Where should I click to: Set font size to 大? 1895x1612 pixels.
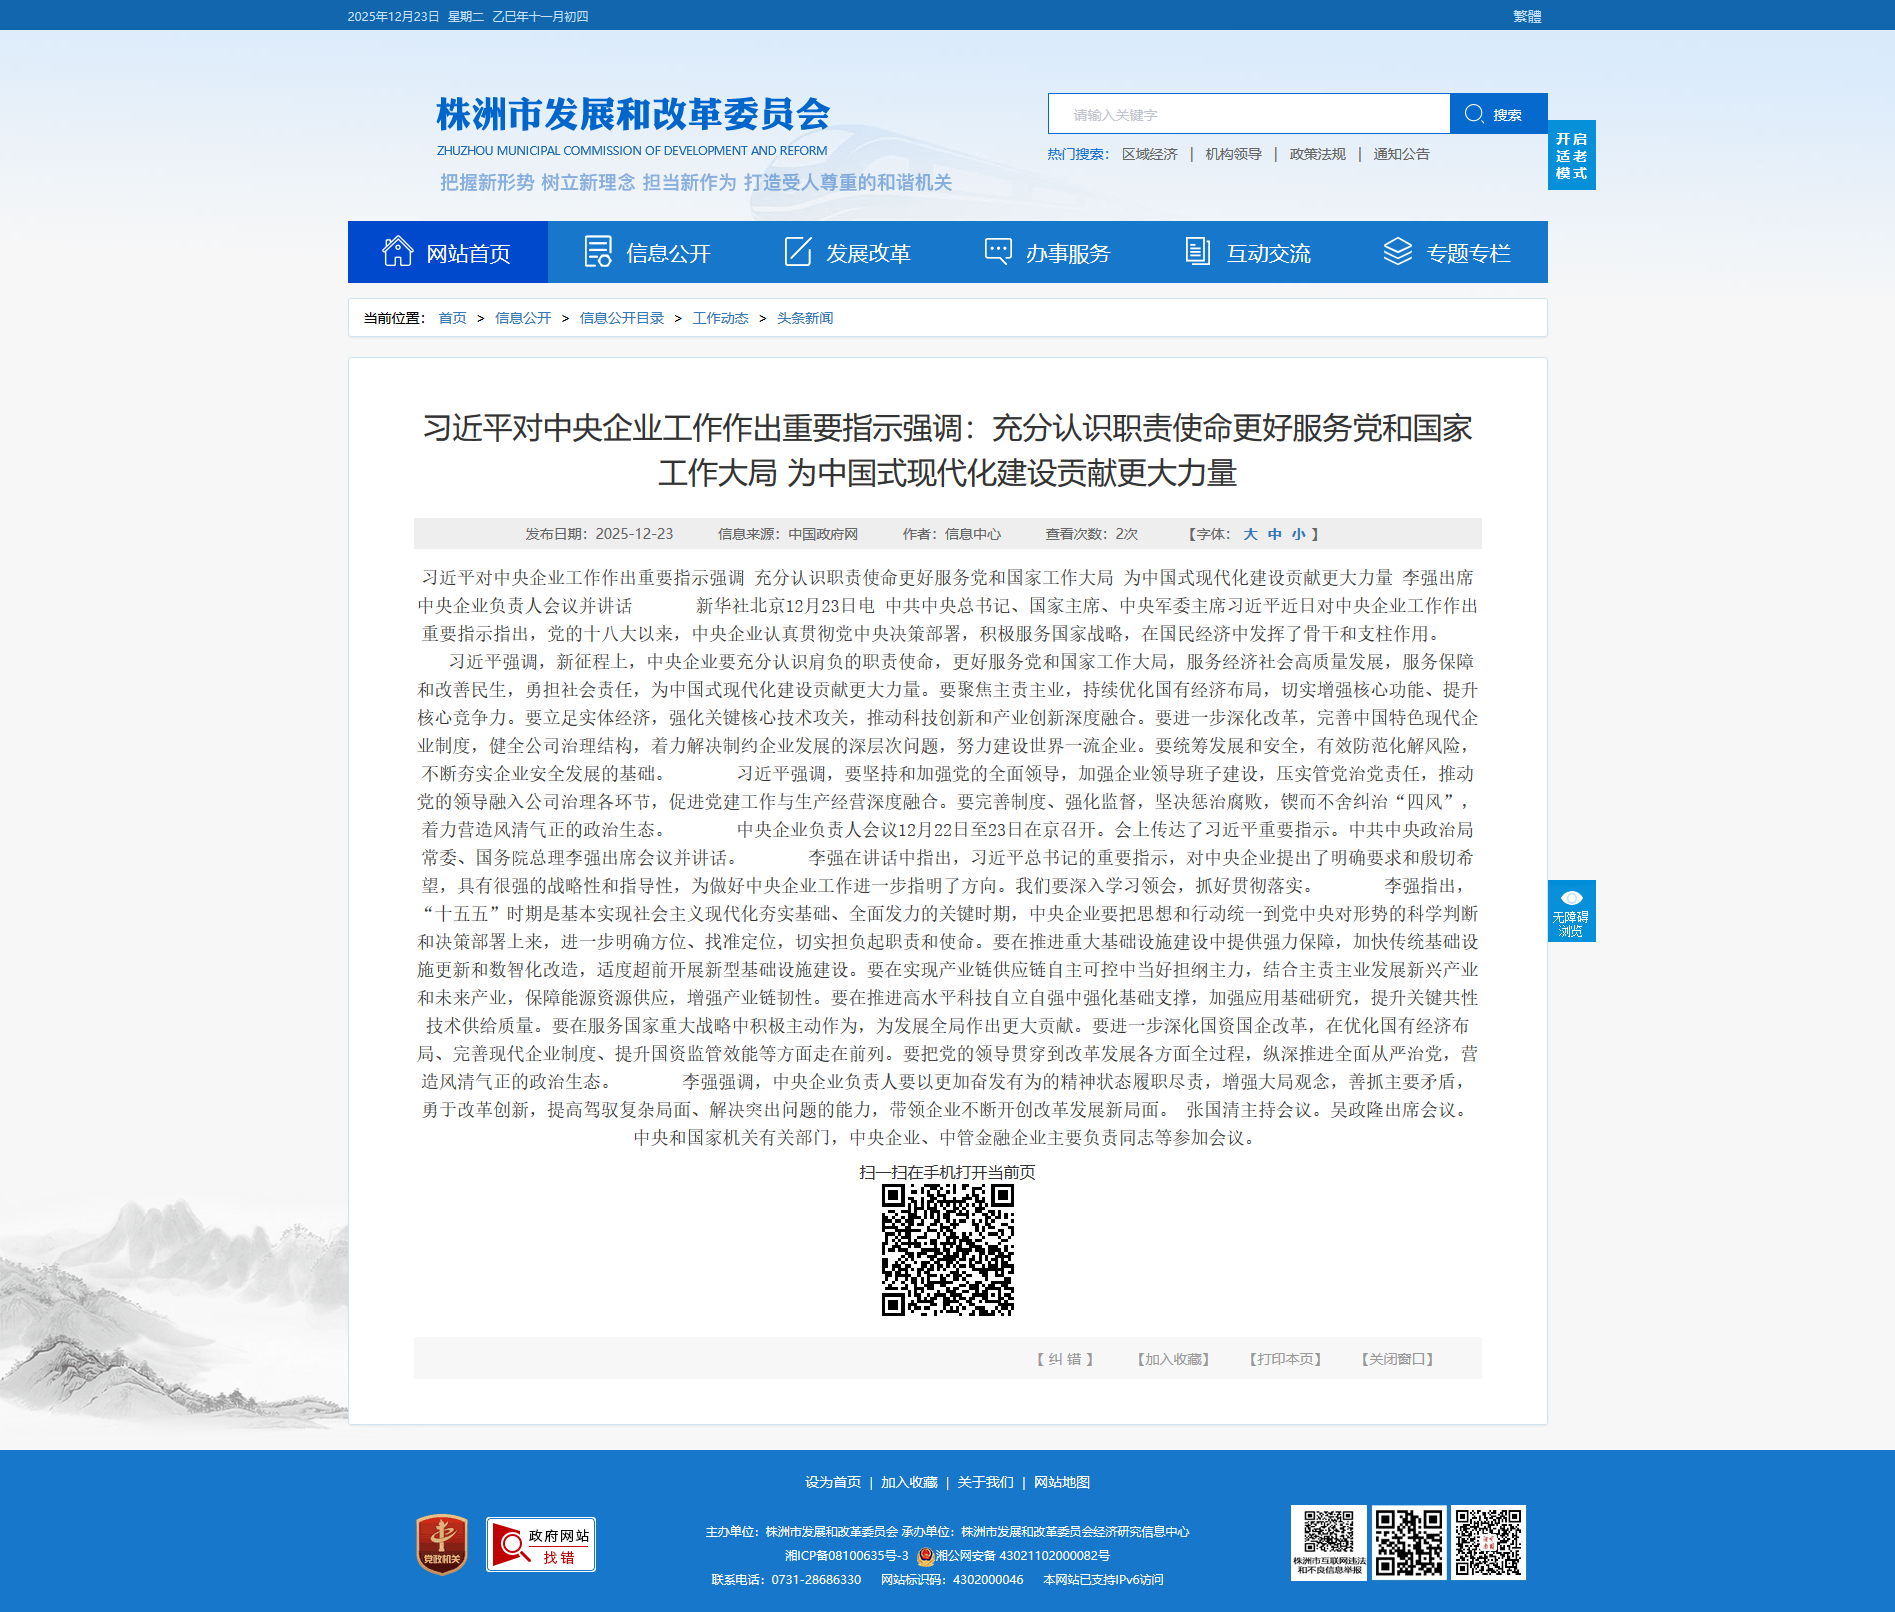(1250, 534)
